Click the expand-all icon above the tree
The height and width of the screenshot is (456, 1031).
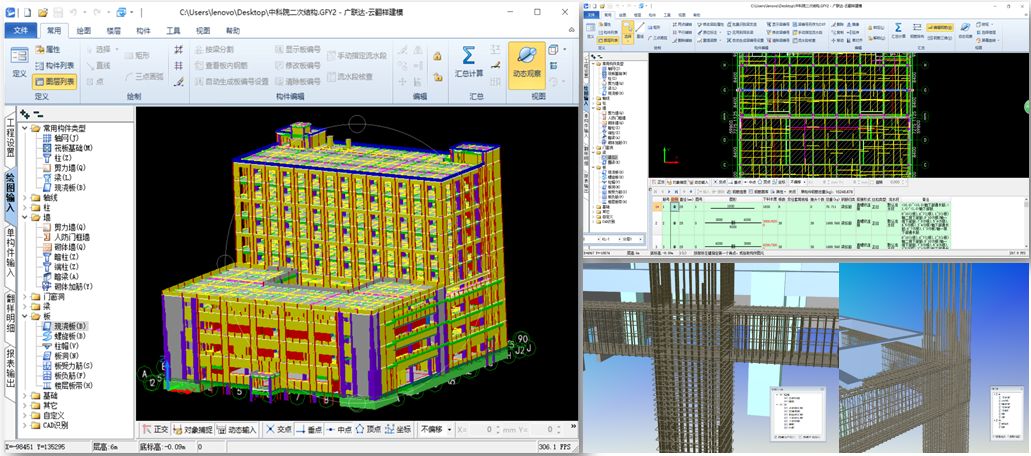25,114
